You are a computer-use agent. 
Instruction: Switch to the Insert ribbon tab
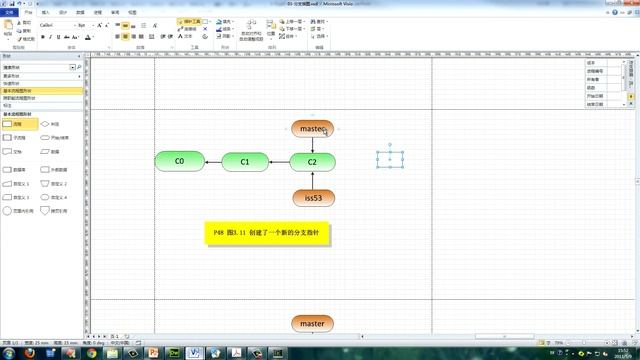click(x=45, y=13)
